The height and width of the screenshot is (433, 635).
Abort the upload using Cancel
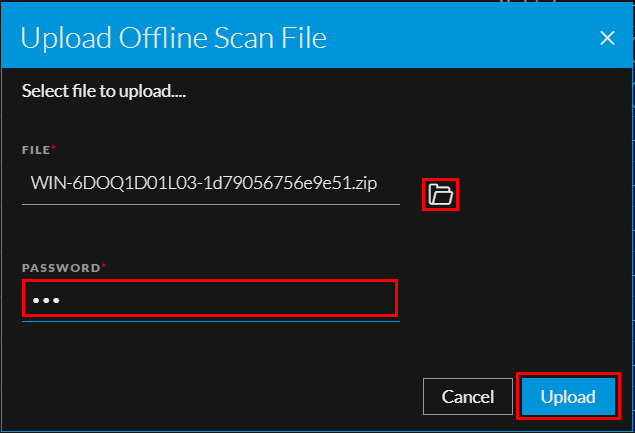(468, 397)
